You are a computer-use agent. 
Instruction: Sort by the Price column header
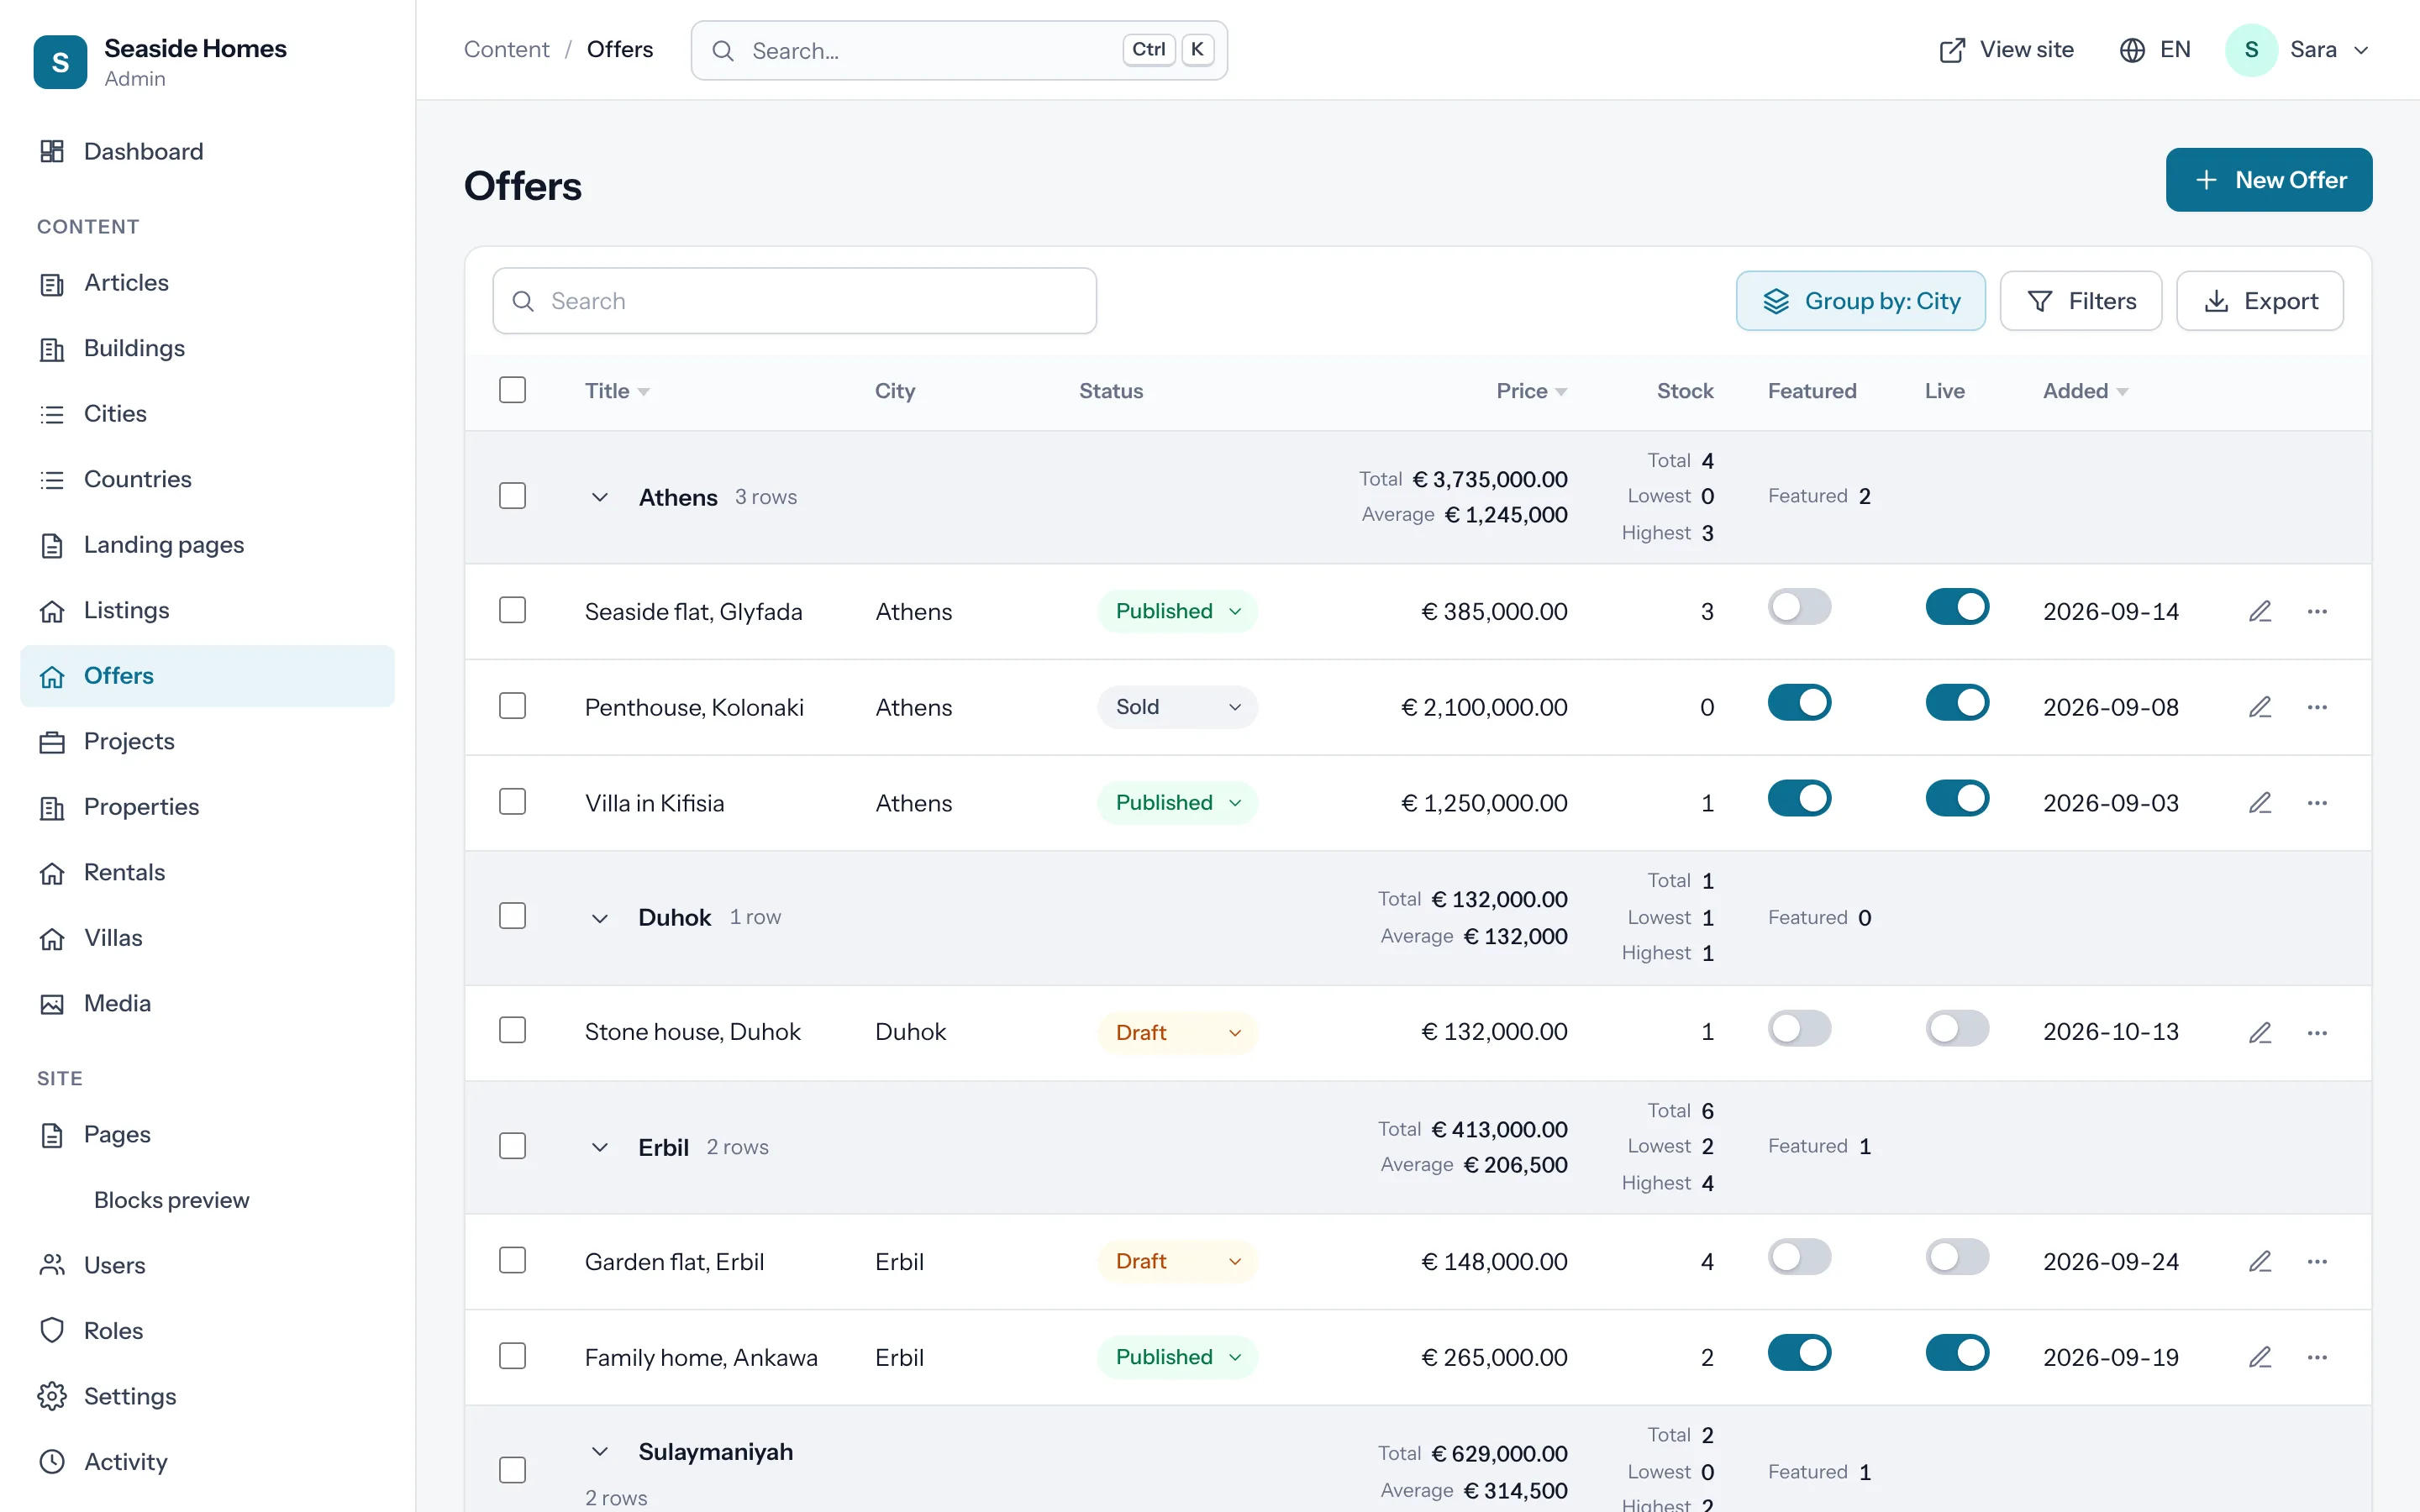(x=1531, y=391)
